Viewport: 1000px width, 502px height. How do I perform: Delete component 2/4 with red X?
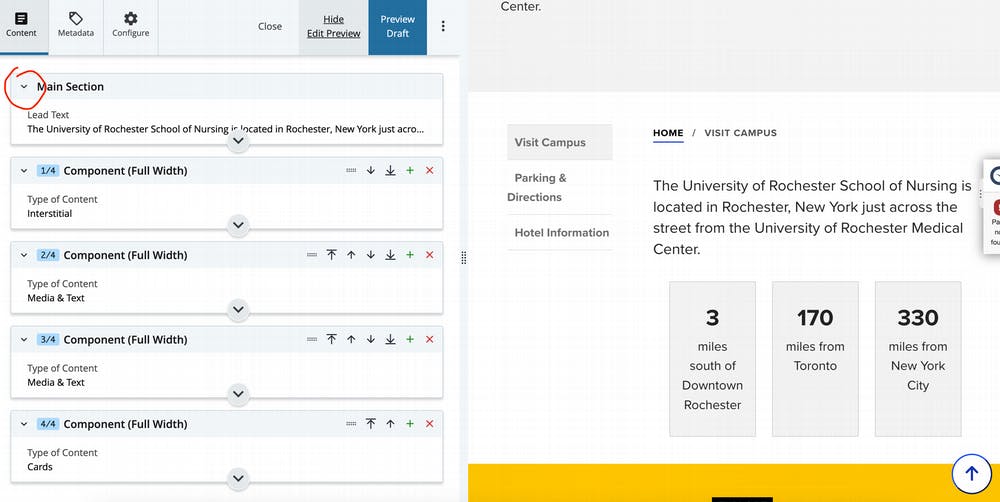click(429, 255)
